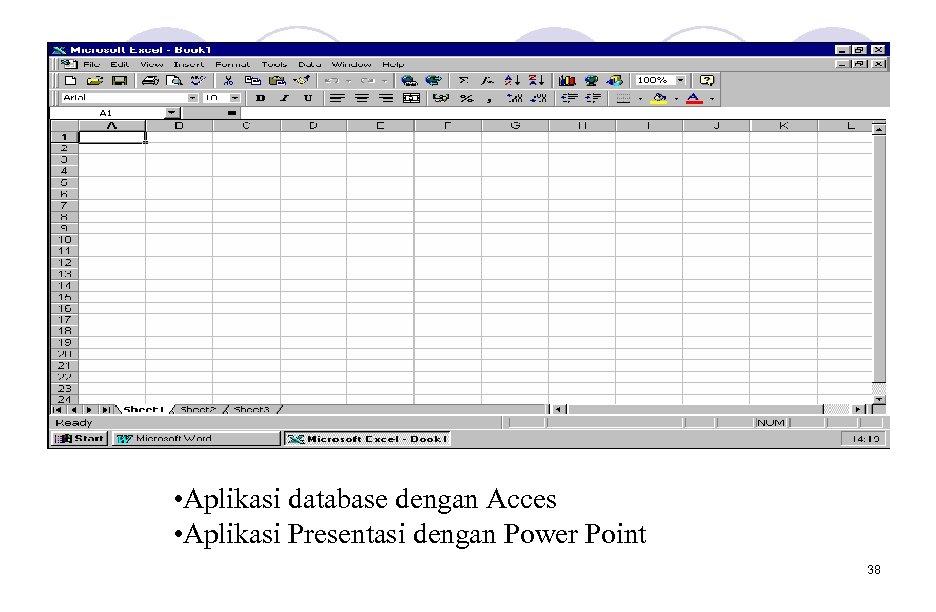Open the Drawing toolbar icon
Viewport: 936px width, 612px height.
615,81
